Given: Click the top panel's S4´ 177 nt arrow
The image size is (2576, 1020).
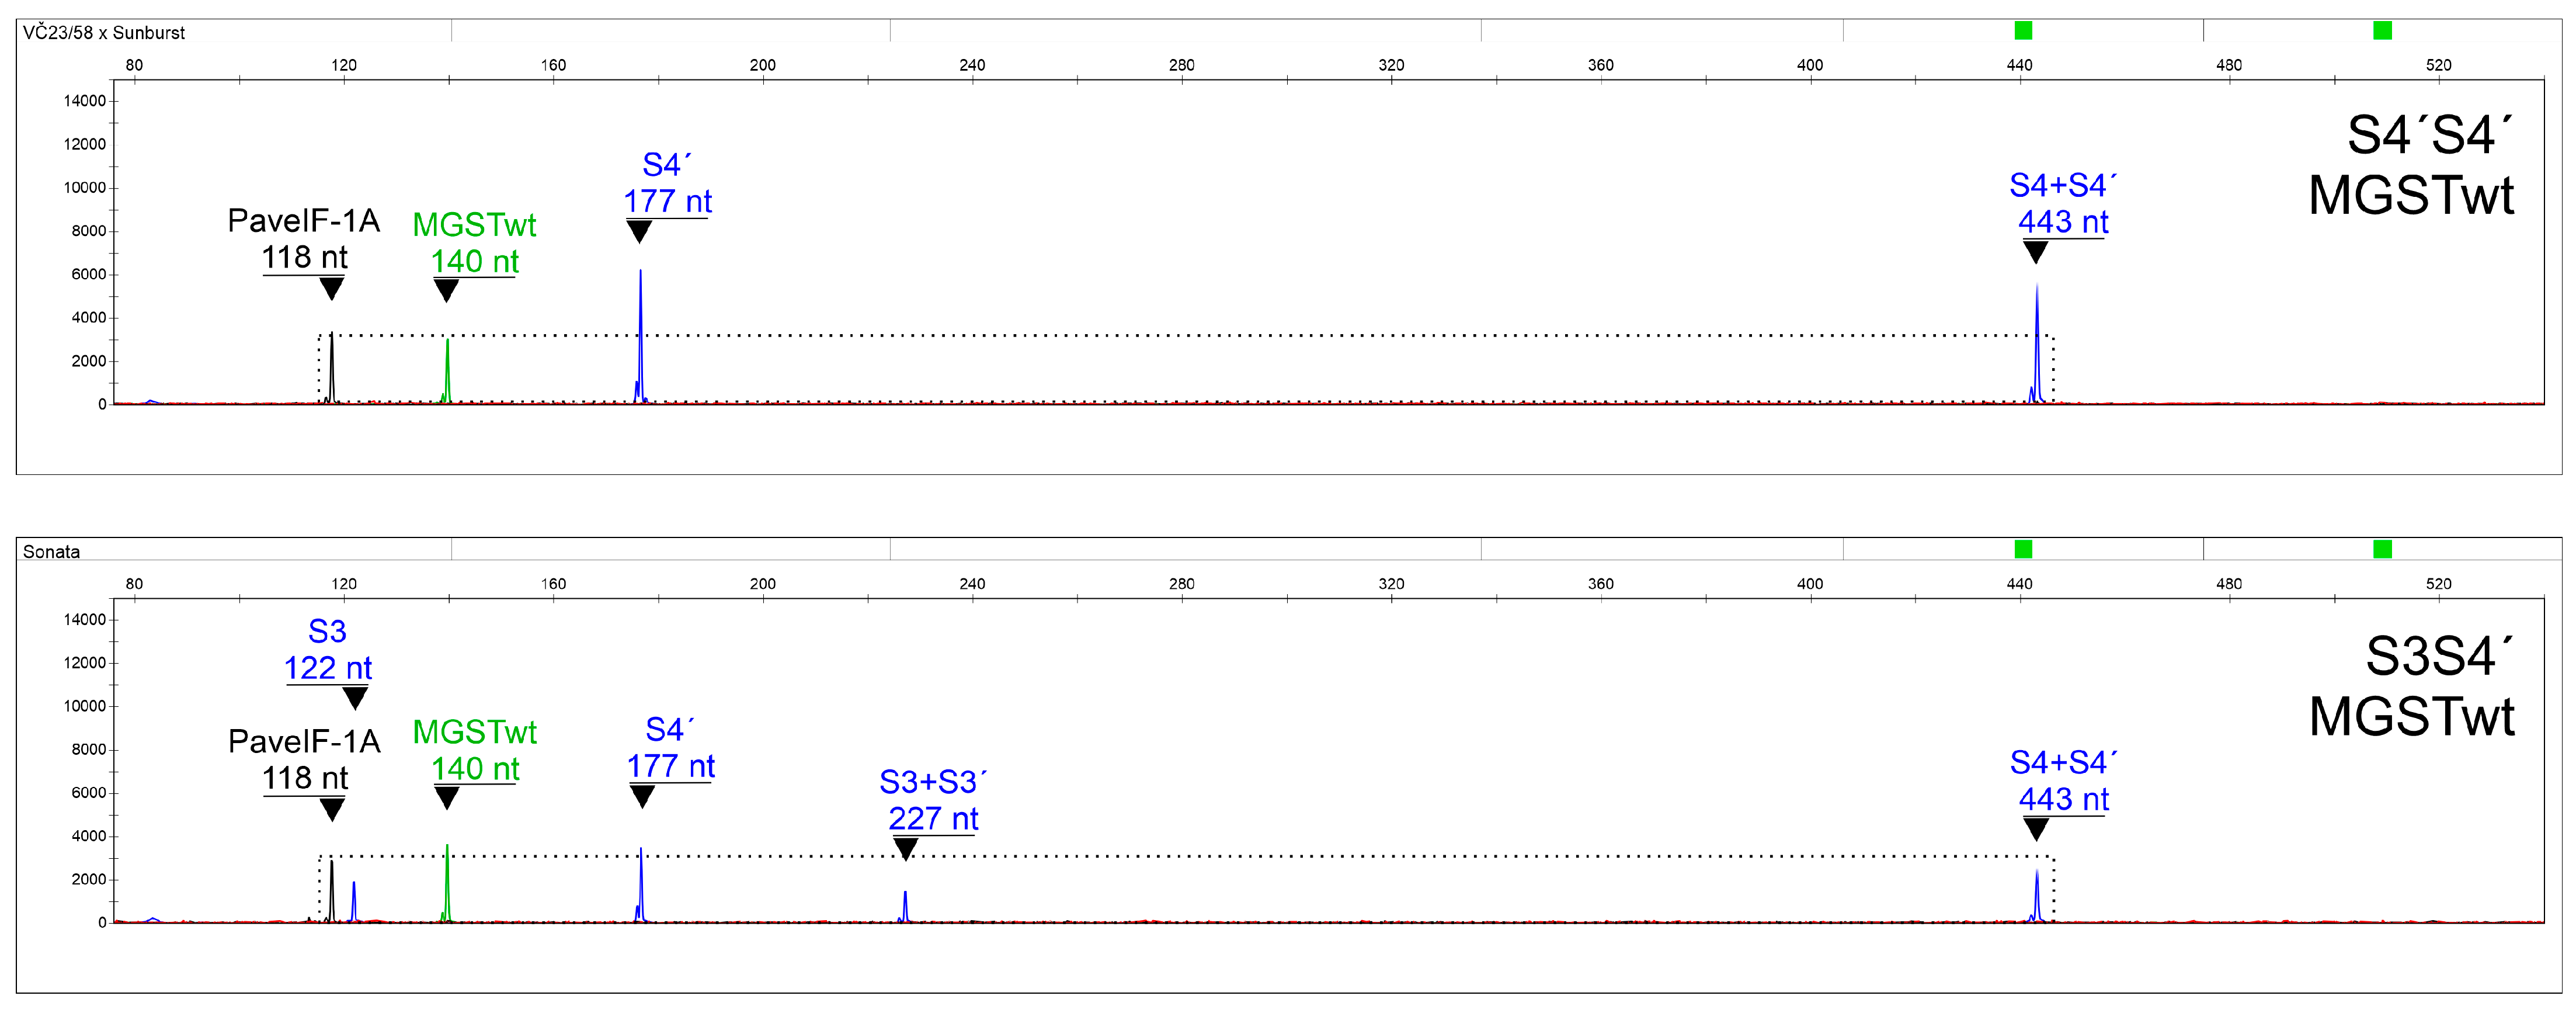Looking at the screenshot, I should click(x=639, y=231).
